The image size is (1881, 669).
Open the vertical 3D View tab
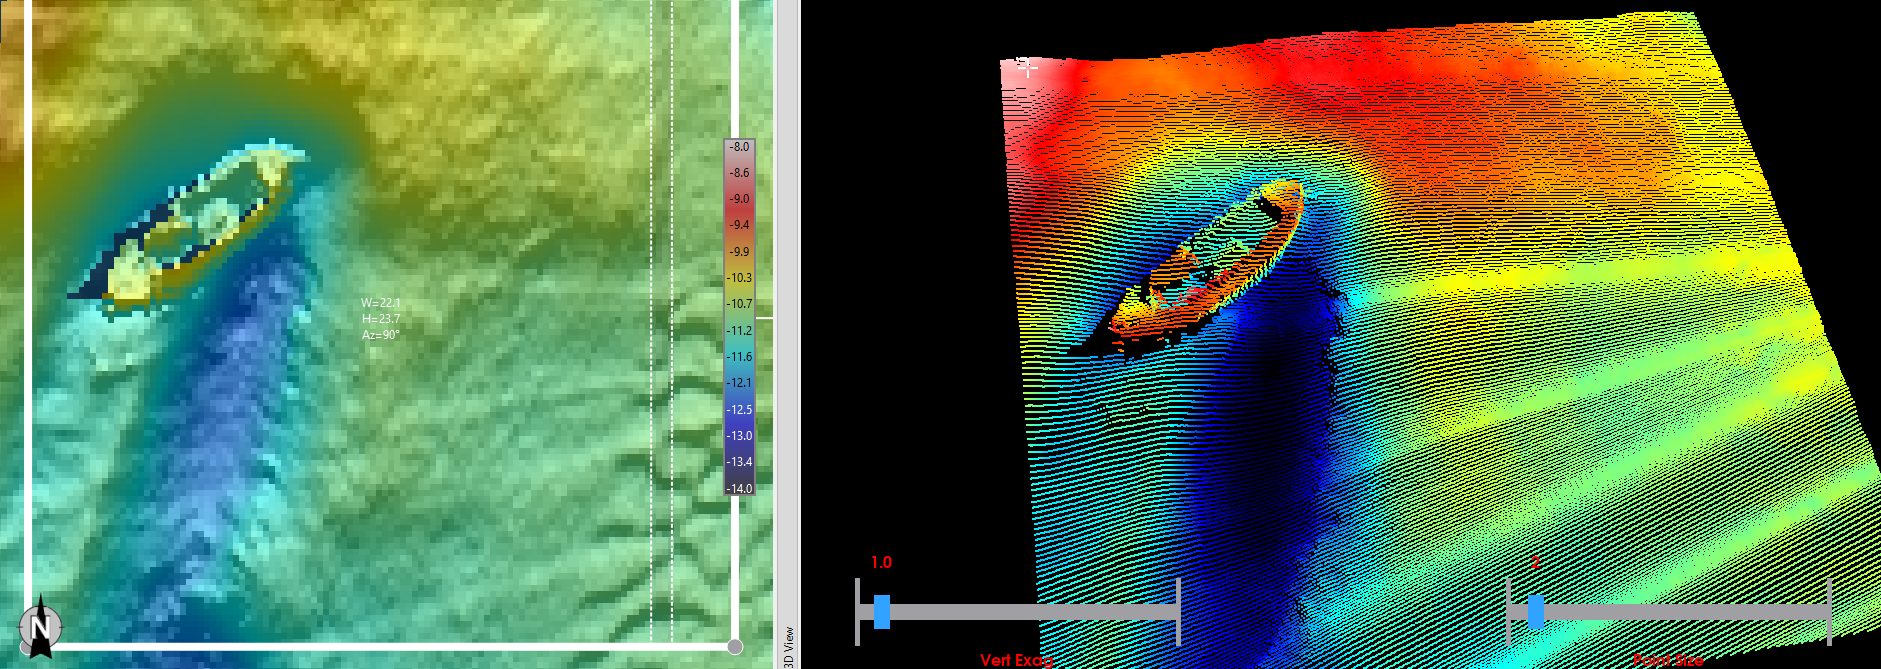pyautogui.click(x=788, y=647)
